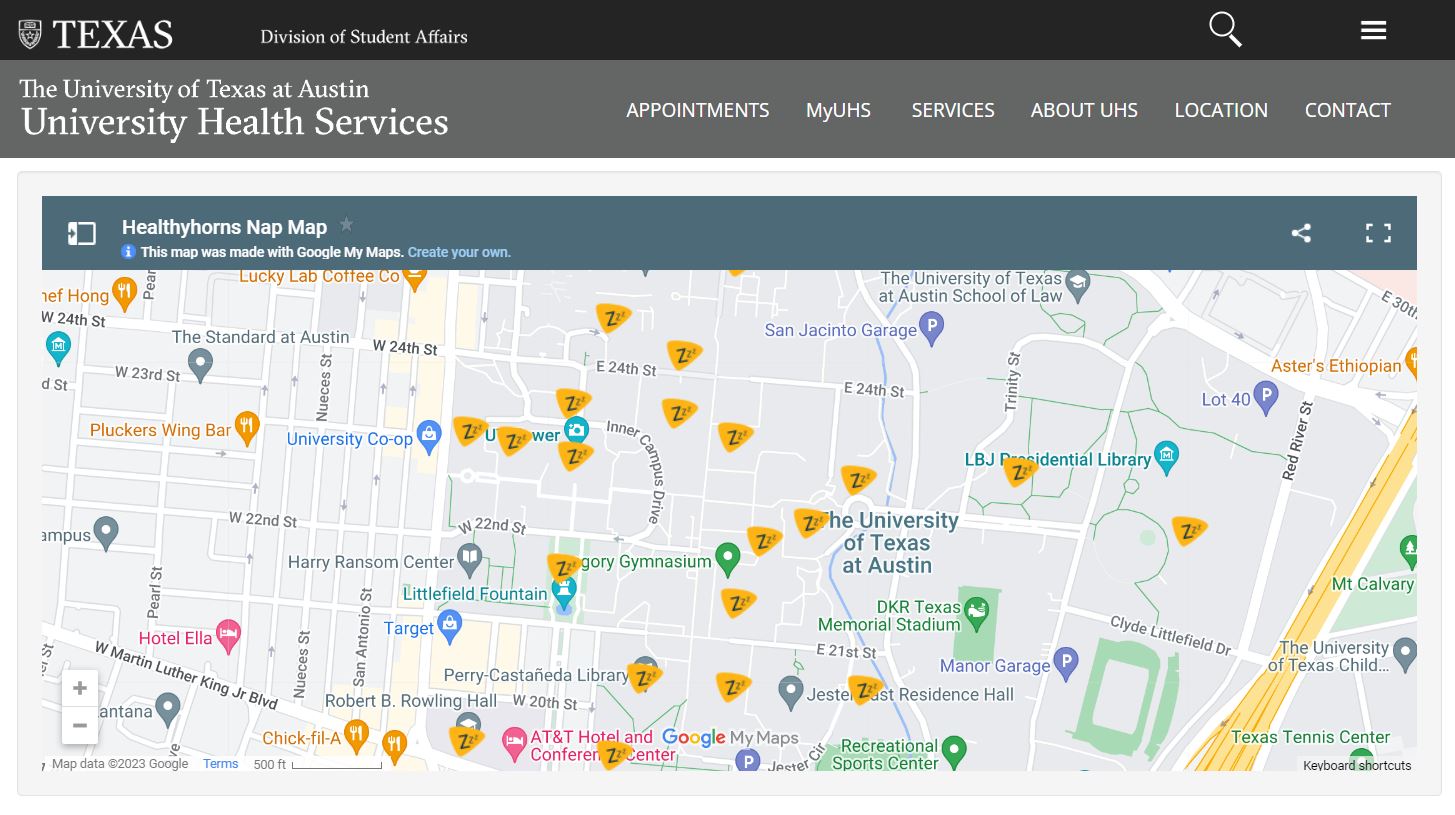Toggle the map legend sidebar panel icon

coord(82,233)
